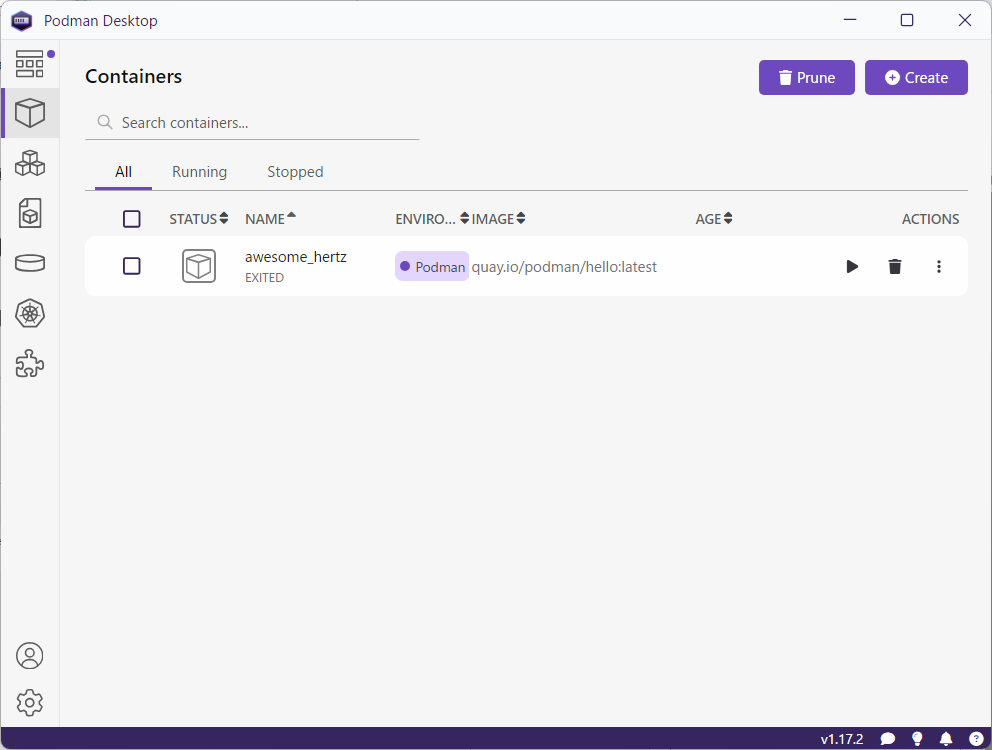The width and height of the screenshot is (992, 750).
Task: Open the Pods section icon
Action: click(30, 162)
